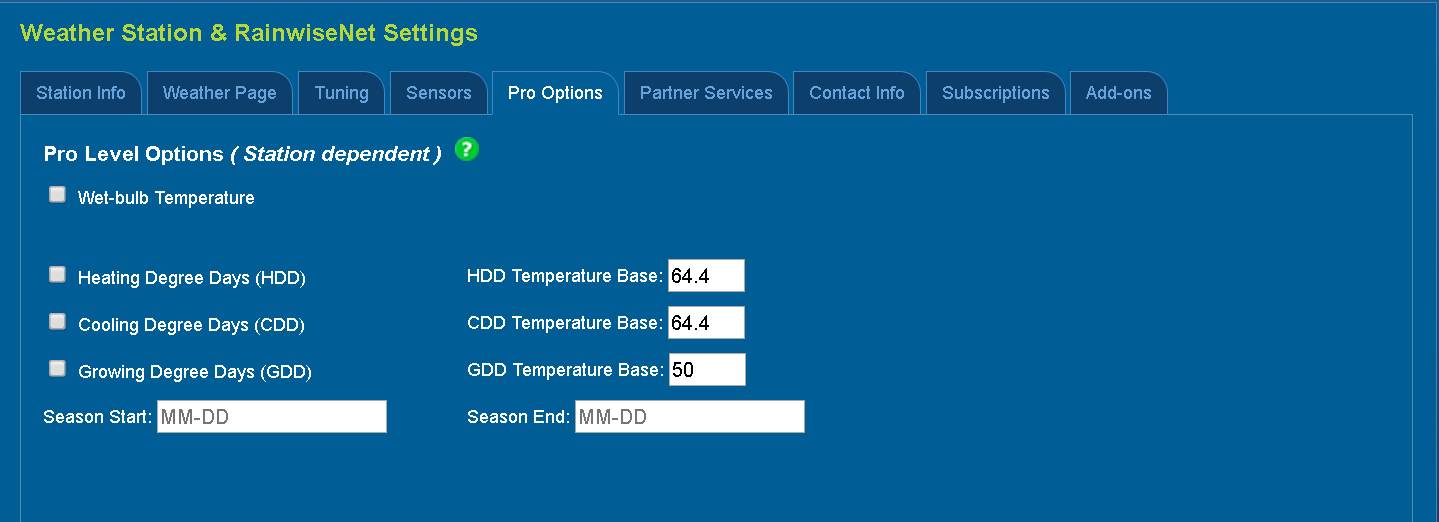The height and width of the screenshot is (522, 1439).
Task: Click the Season Start date field
Action: 271,417
